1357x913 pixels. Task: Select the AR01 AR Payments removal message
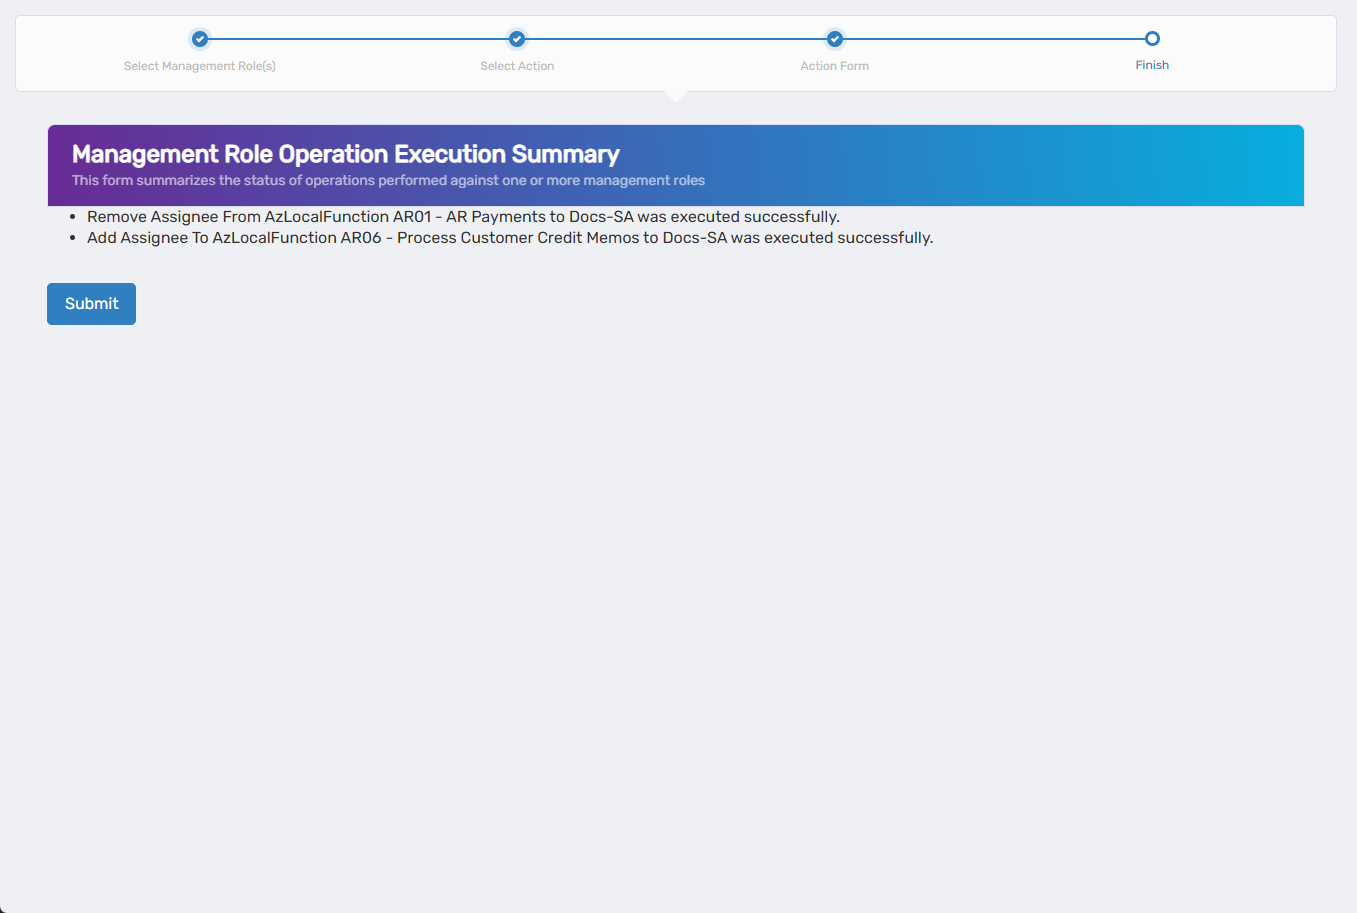coord(463,216)
